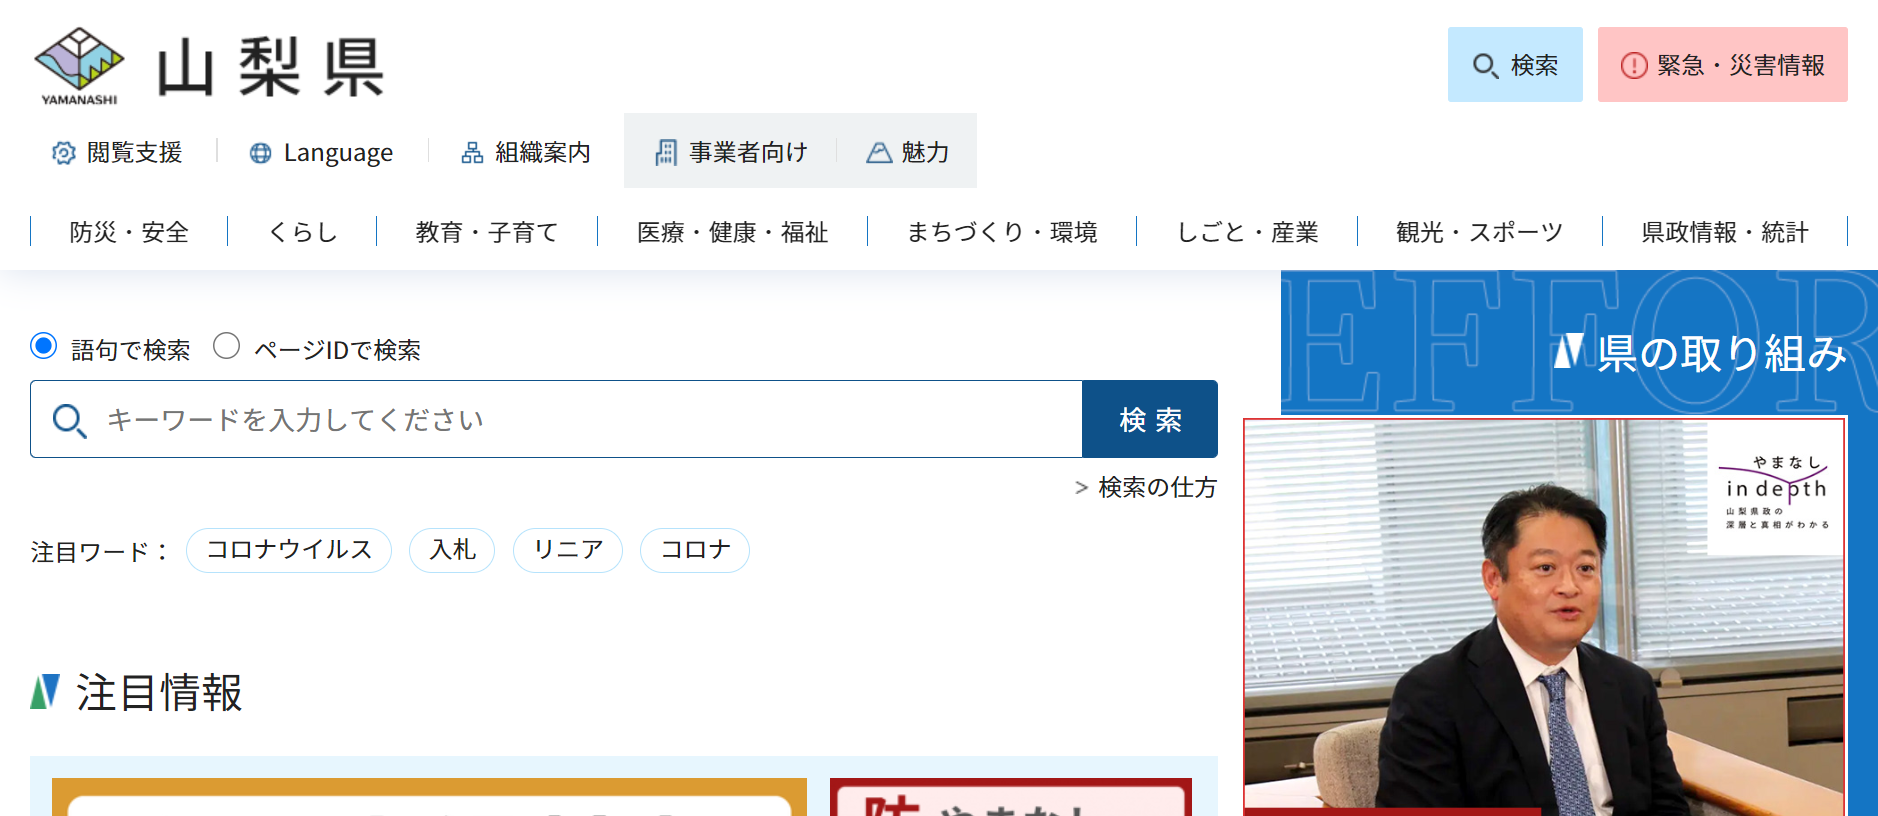Select the 語句で検索 radio button
Screen dimensions: 1878x816
[43, 346]
